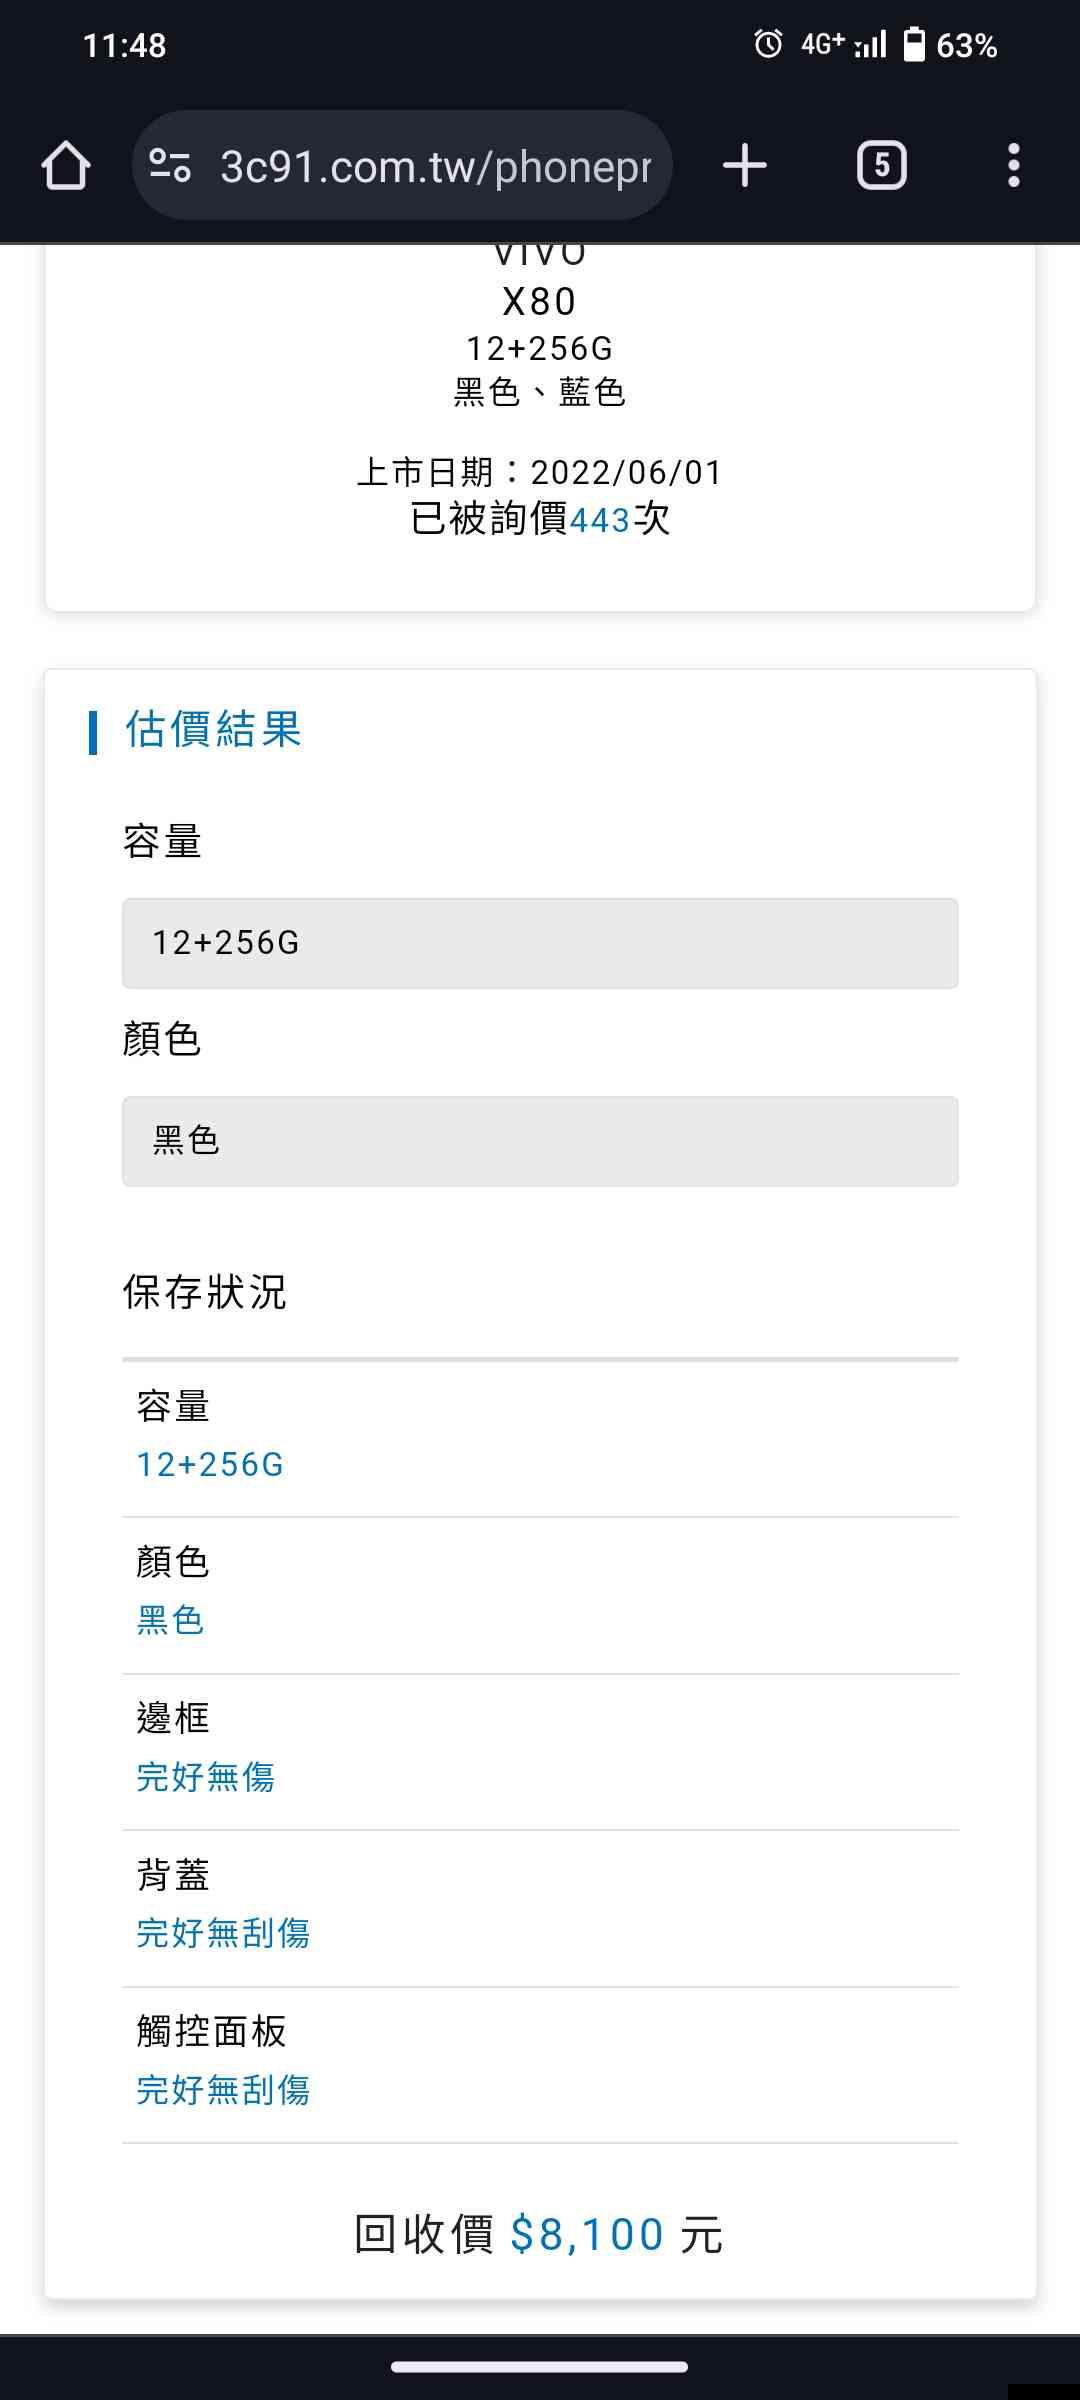Tap the battery icon in status bar
The image size is (1080, 2400).
pos(914,44)
